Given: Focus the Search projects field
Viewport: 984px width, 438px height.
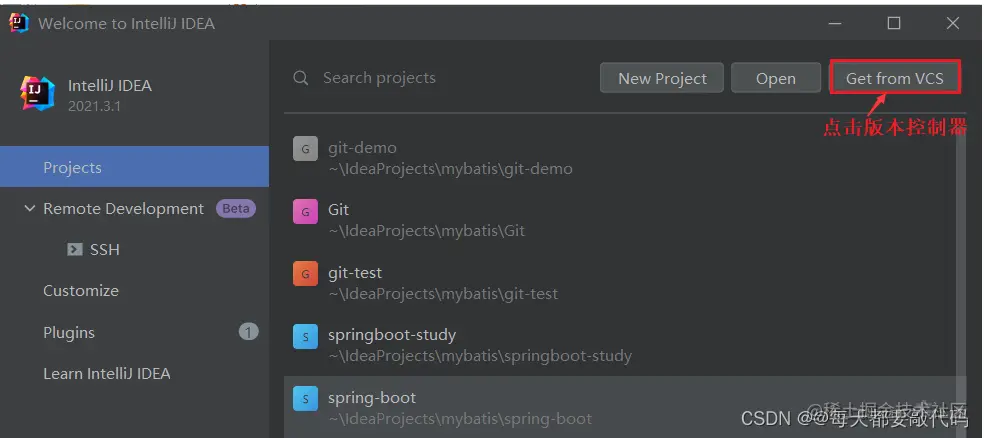Looking at the screenshot, I should pyautogui.click(x=440, y=78).
